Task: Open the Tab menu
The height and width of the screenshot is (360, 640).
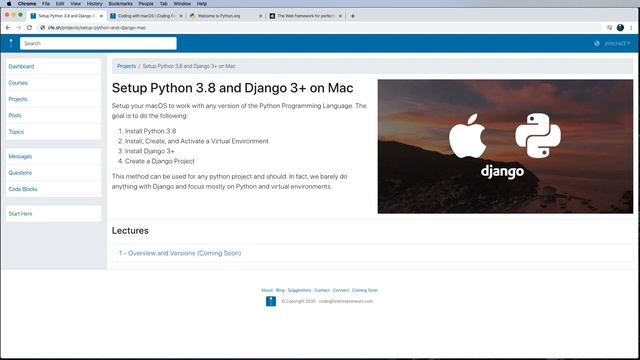Action: pyautogui.click(x=164, y=4)
